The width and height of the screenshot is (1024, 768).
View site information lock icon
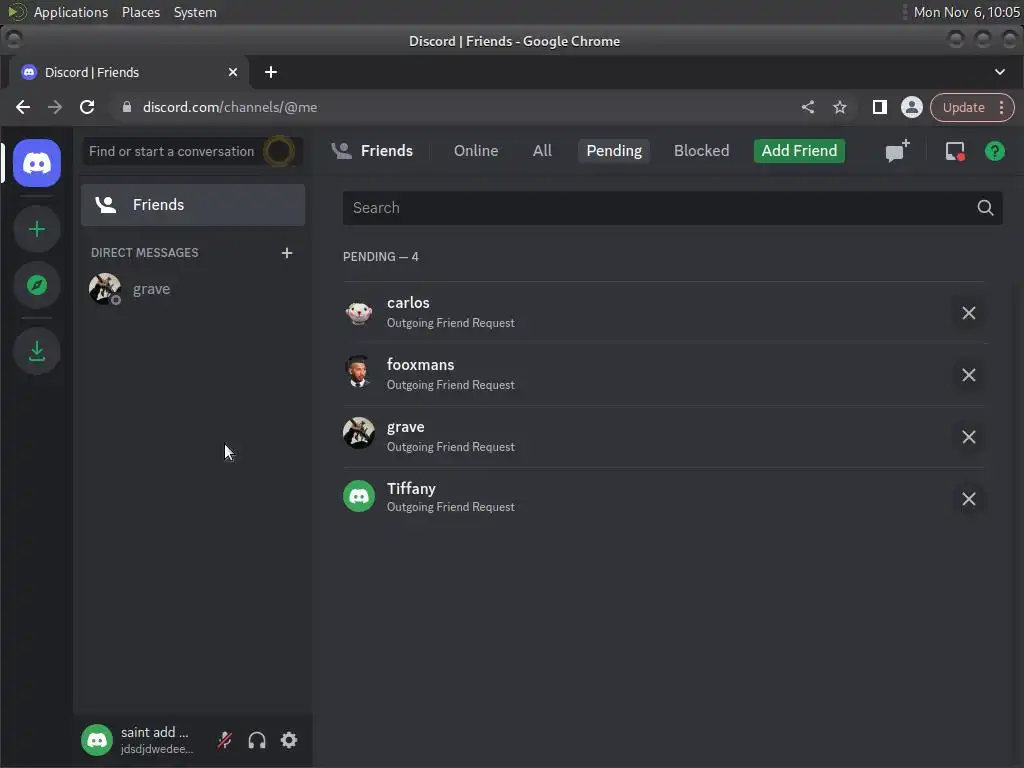127,107
